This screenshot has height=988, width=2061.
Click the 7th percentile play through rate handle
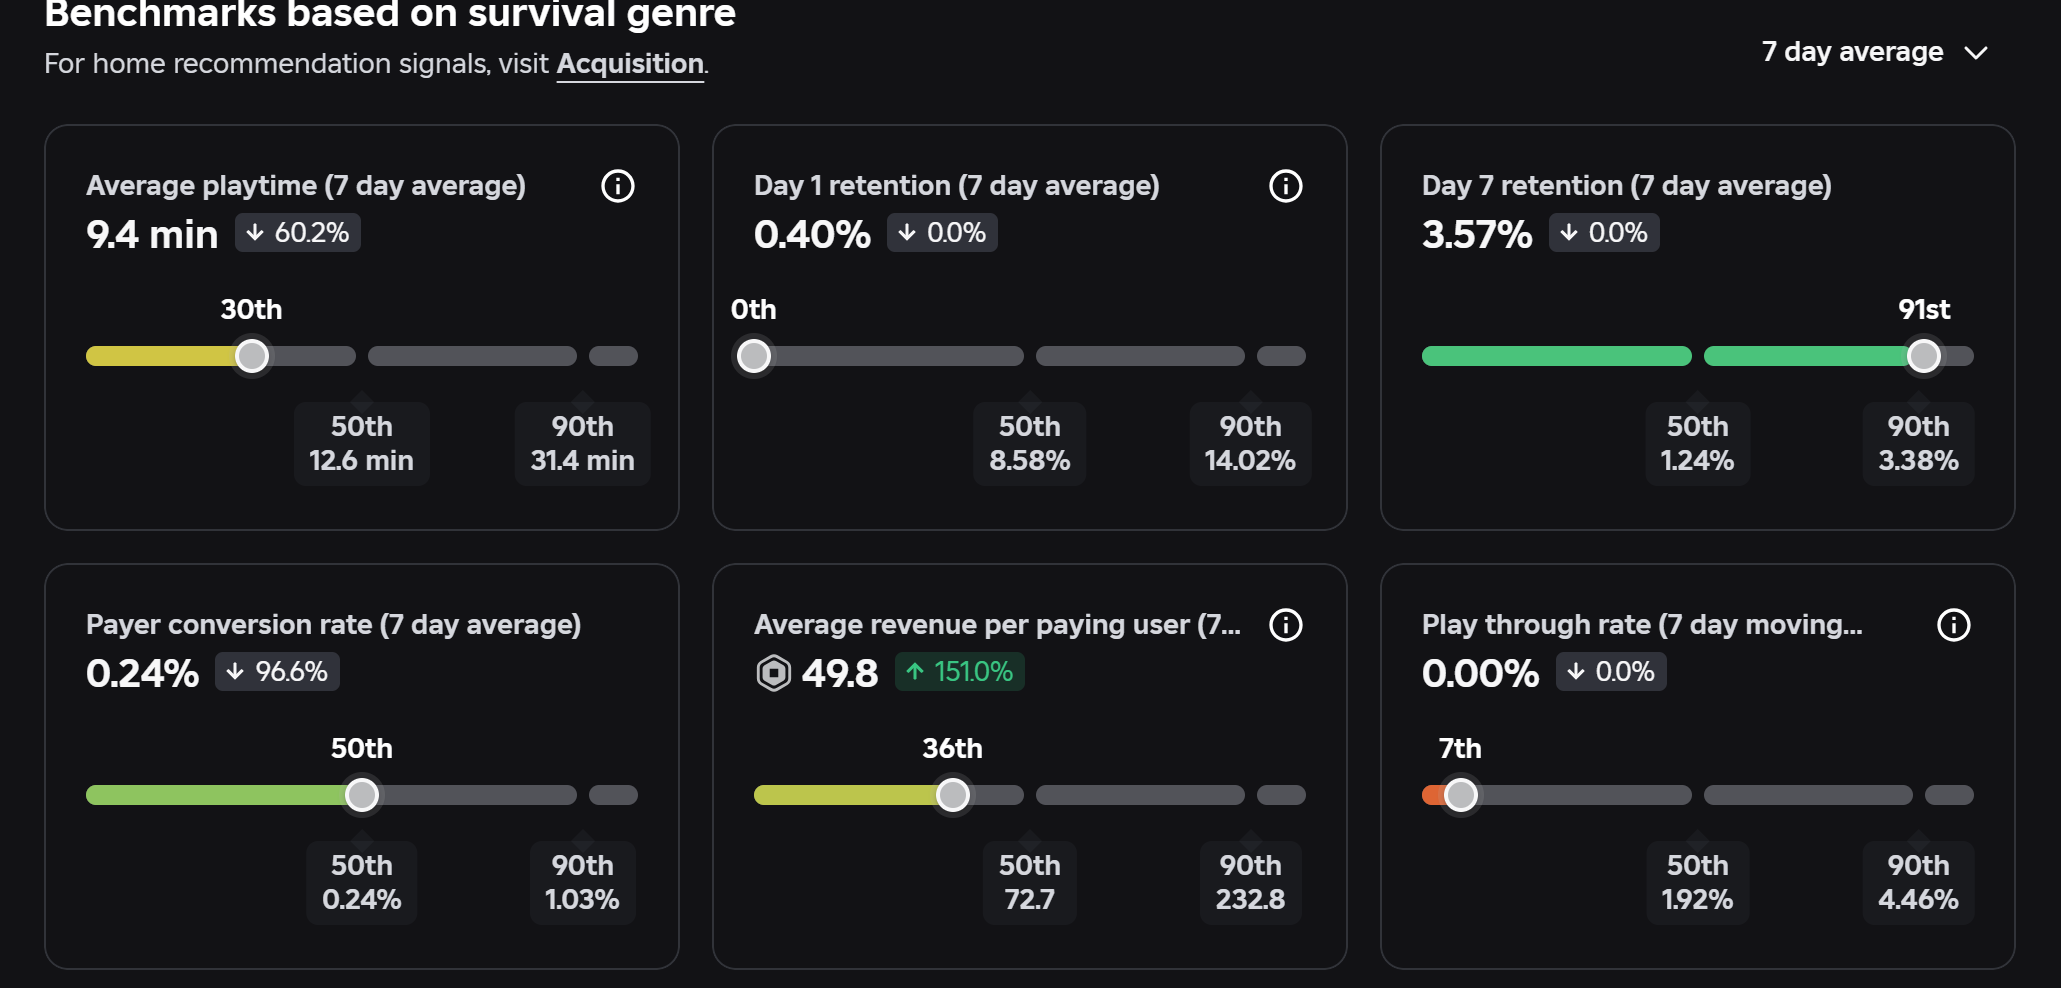coord(1461,795)
